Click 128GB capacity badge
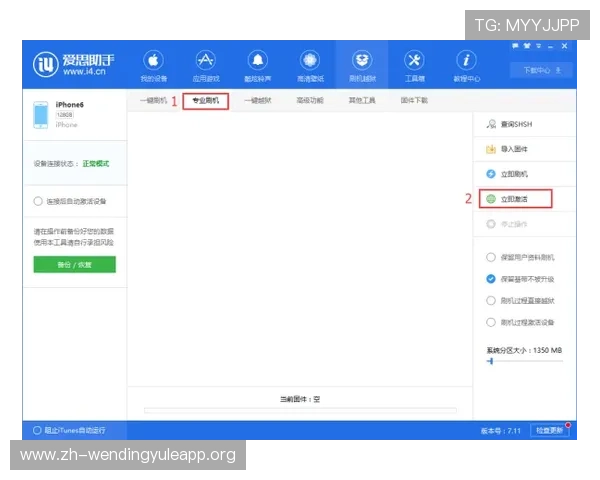600x480 pixels. 65,115
